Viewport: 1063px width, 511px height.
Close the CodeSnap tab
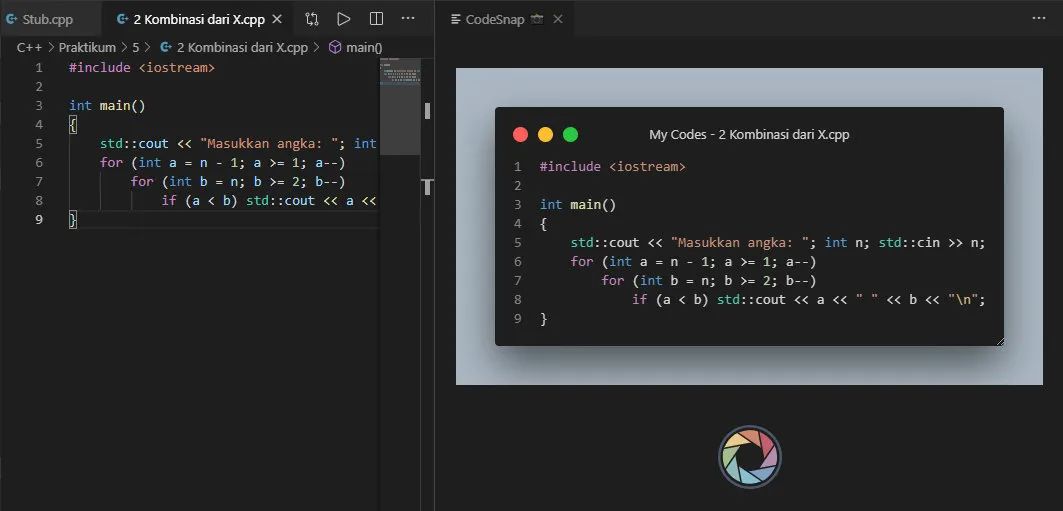pos(558,20)
